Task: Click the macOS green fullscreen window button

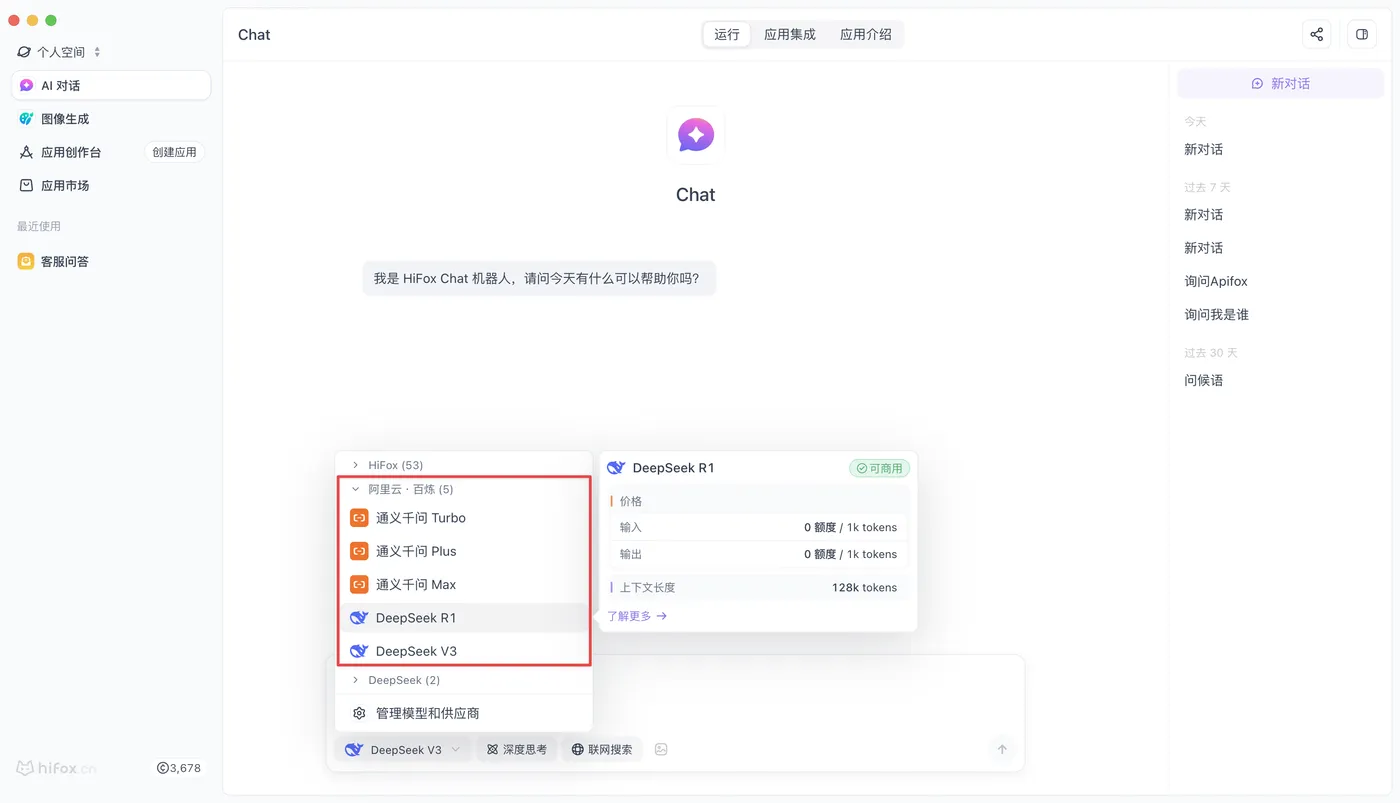Action: coord(51,20)
